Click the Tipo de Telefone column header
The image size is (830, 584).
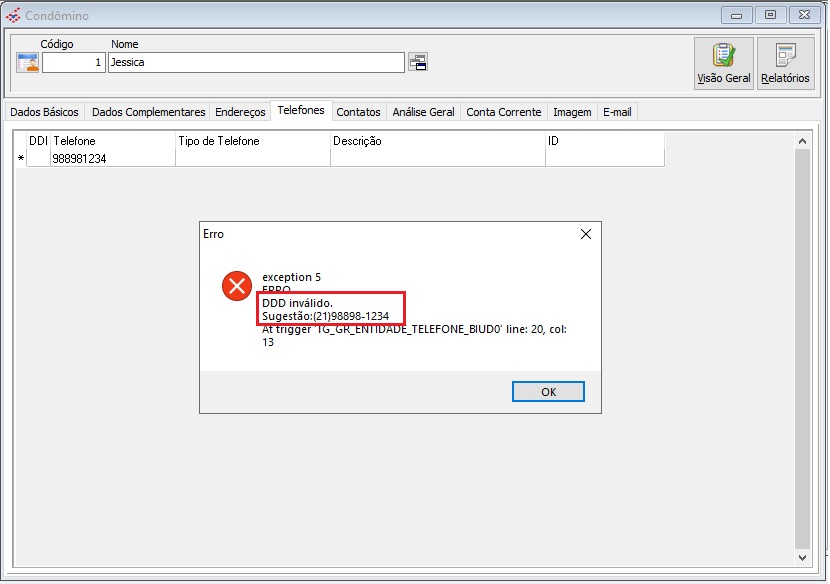point(252,141)
